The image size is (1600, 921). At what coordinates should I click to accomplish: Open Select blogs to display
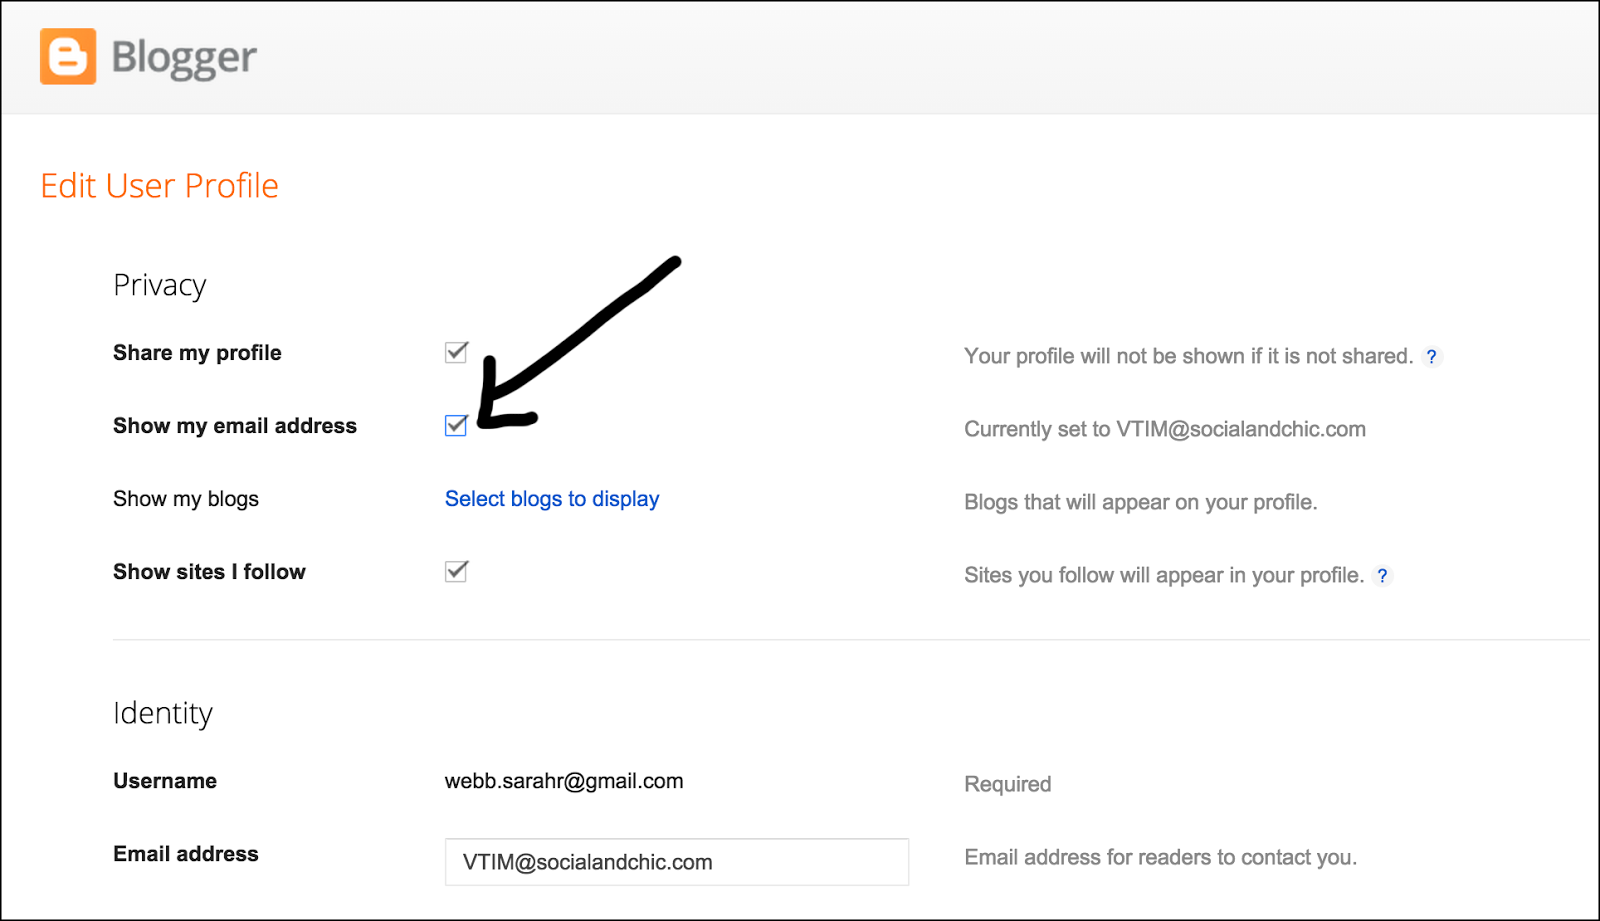coord(551,498)
